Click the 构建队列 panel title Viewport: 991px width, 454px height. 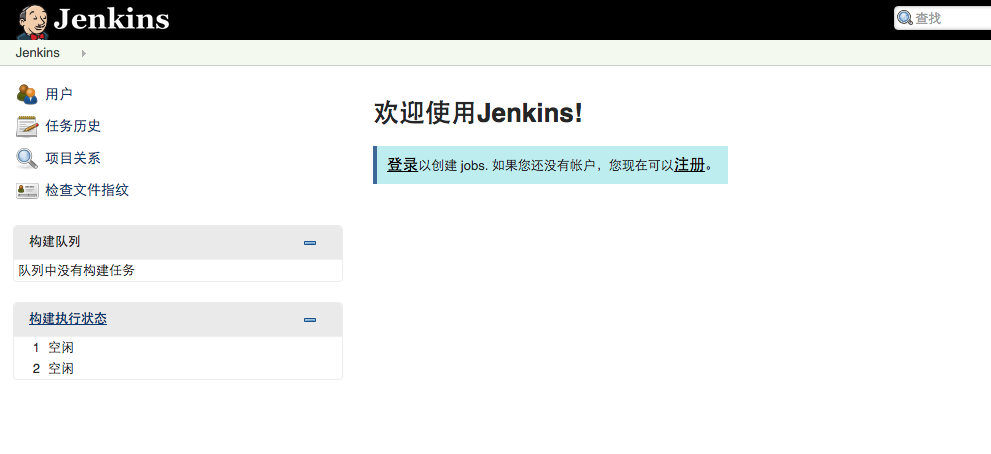click(54, 242)
